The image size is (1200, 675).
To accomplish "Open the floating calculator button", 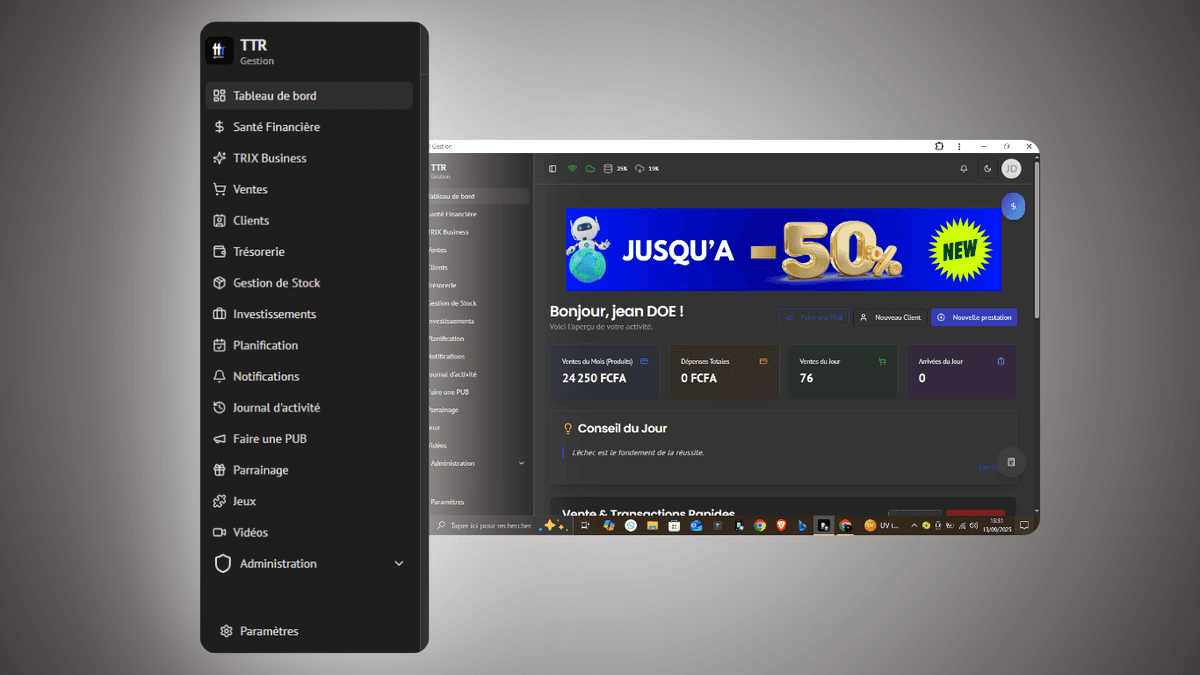I will tap(1011, 462).
